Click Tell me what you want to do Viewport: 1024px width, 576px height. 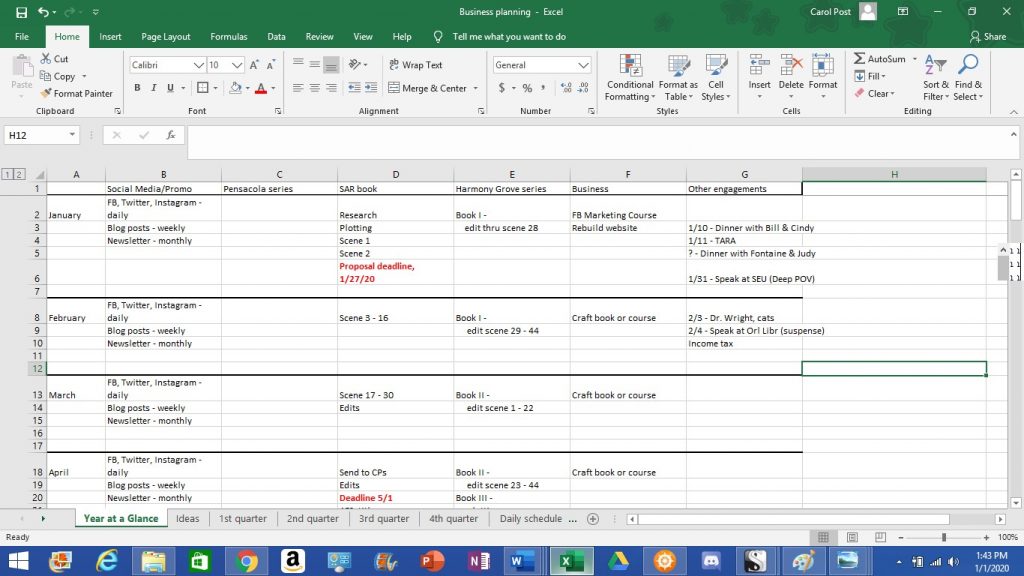click(509, 37)
